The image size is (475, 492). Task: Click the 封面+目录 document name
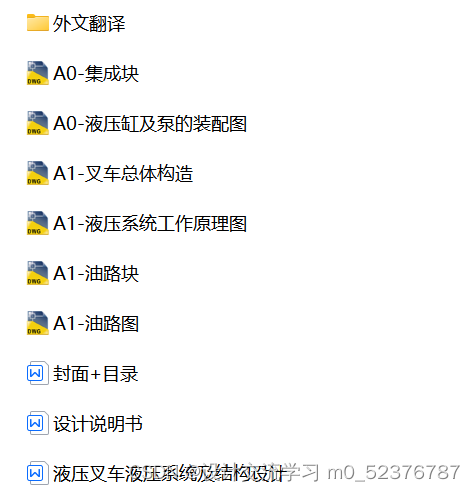tap(95, 373)
